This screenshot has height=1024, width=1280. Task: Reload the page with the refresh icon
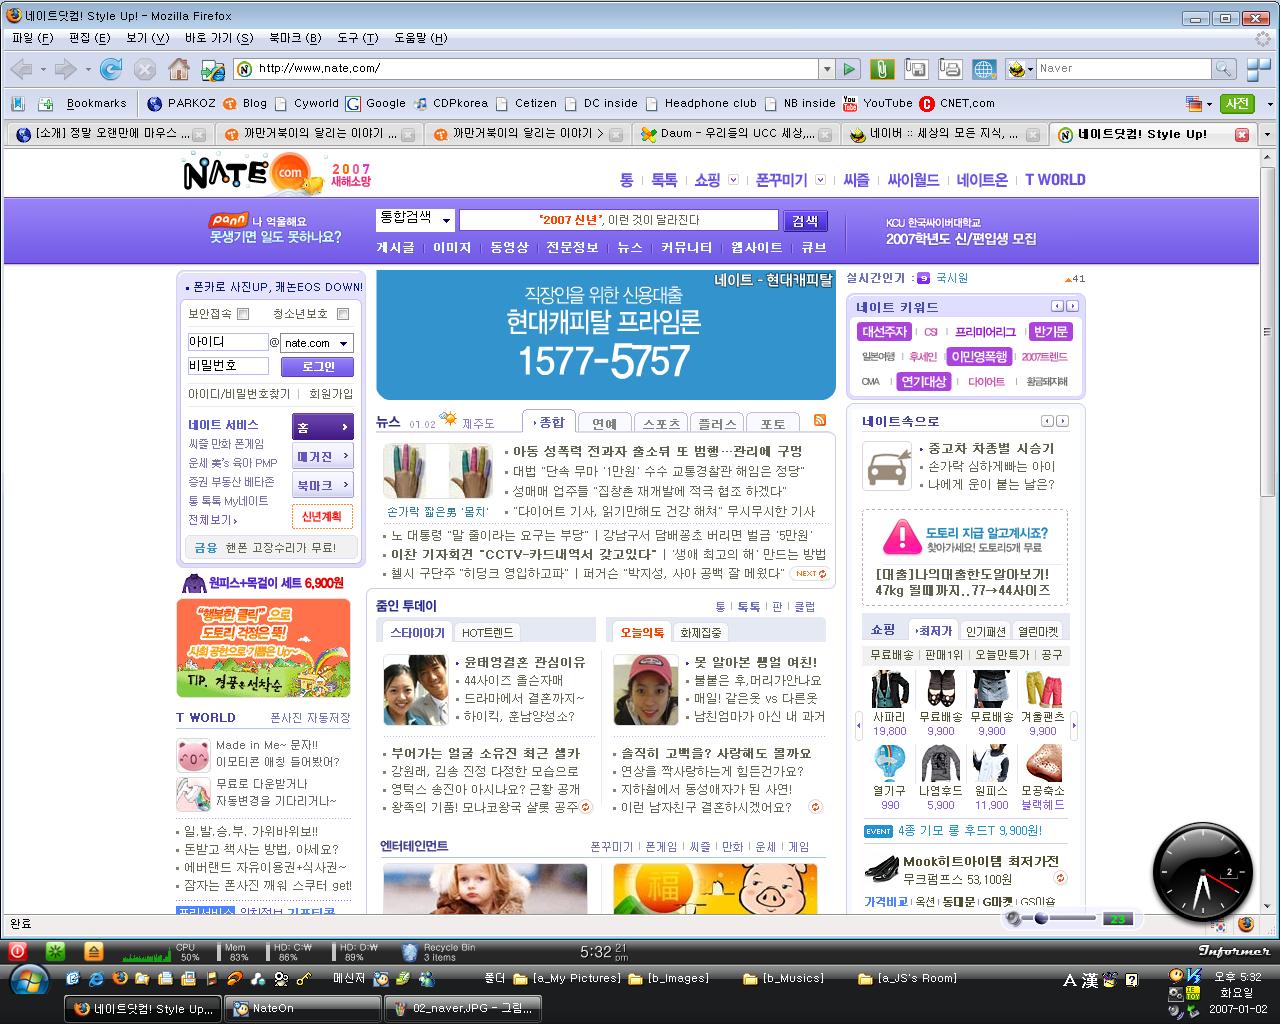tap(111, 69)
